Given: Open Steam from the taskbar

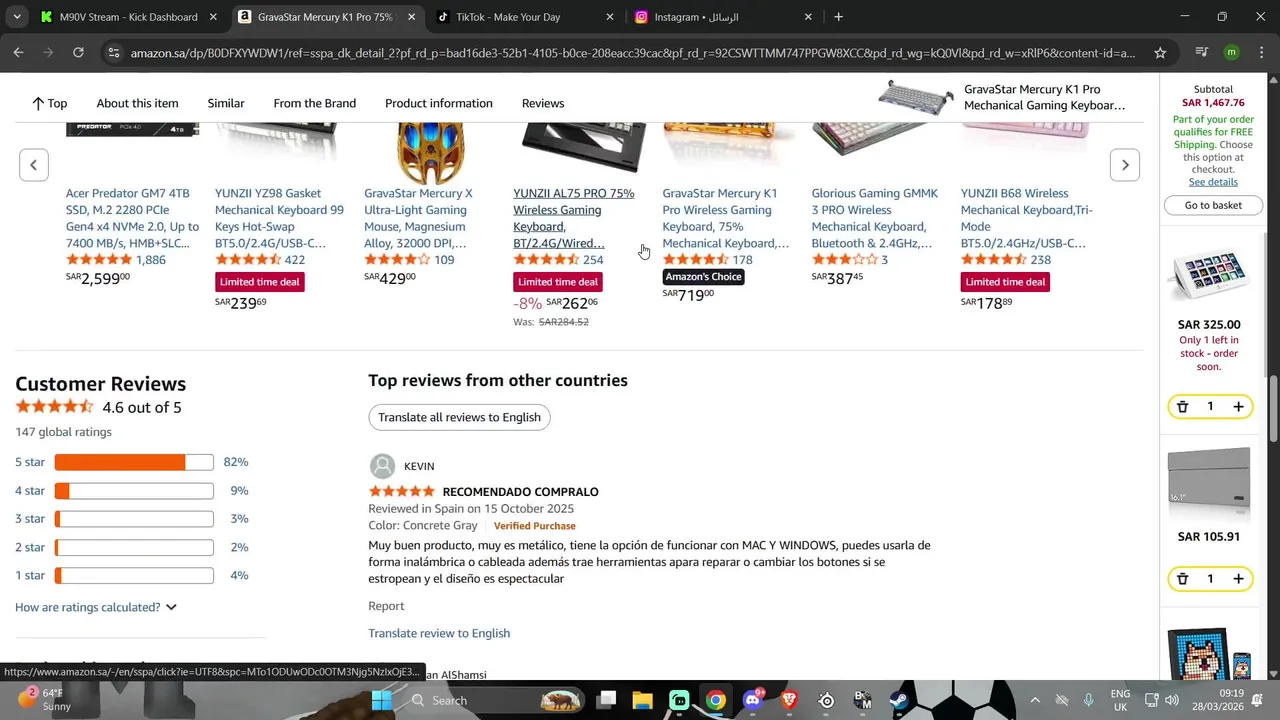Looking at the screenshot, I should pos(899,700).
